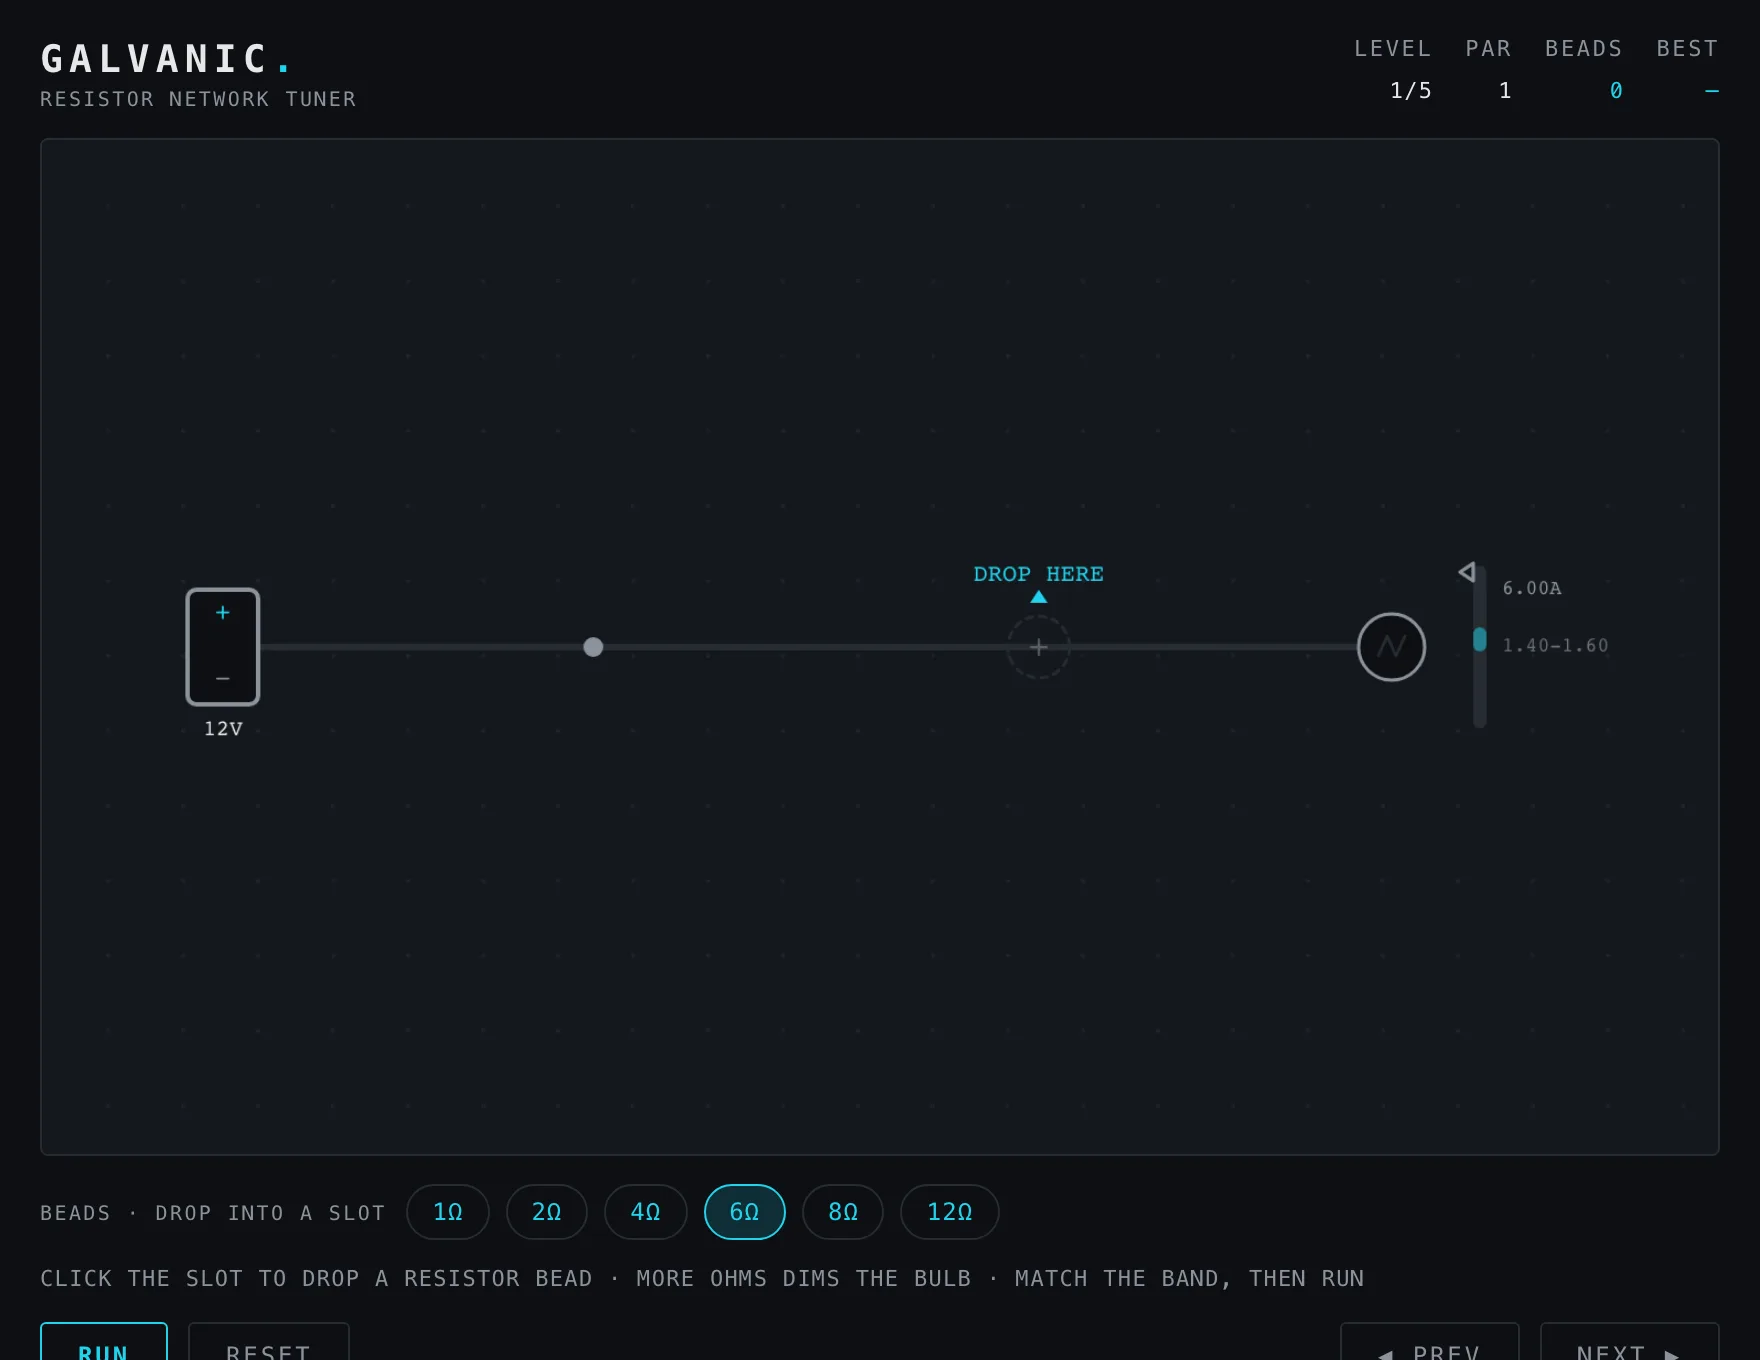Click the GALVANIC title
Image resolution: width=1760 pixels, height=1360 pixels.
pos(167,59)
